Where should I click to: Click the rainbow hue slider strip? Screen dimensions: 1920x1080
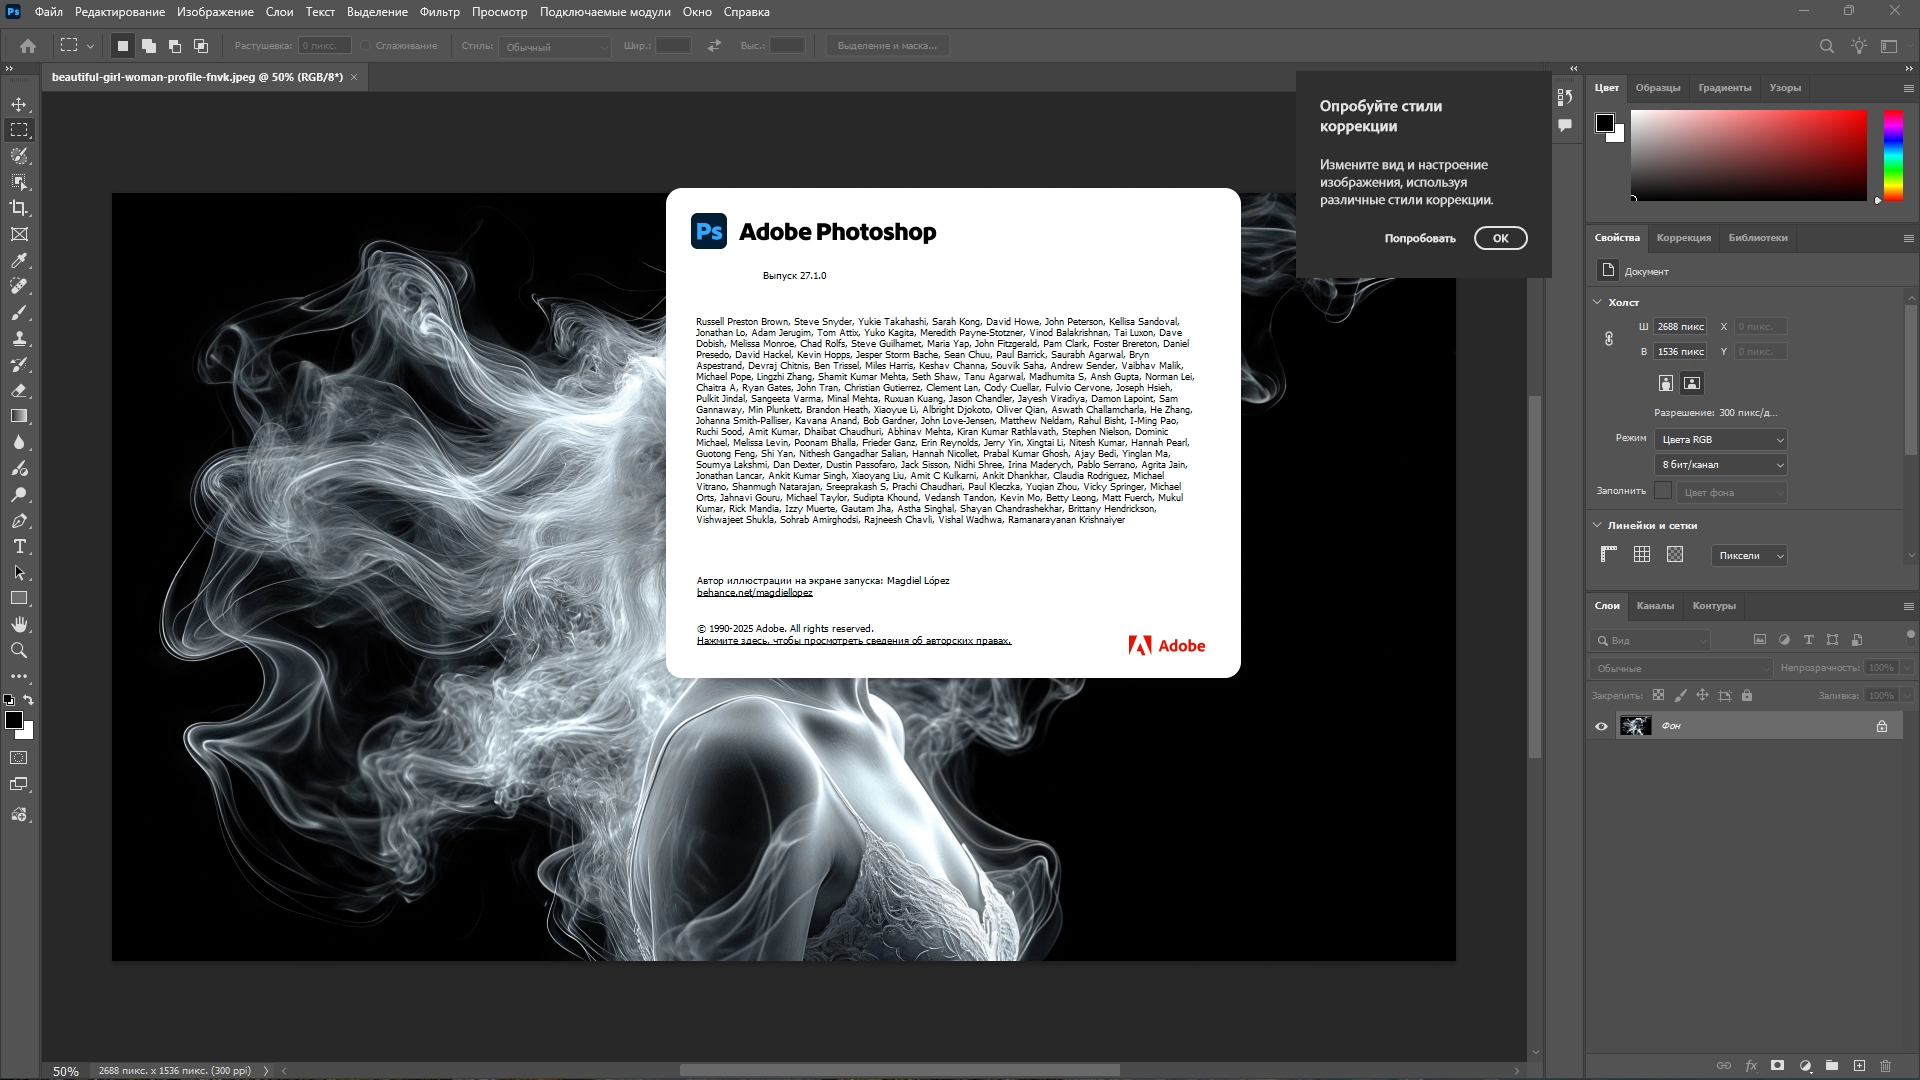[1893, 155]
